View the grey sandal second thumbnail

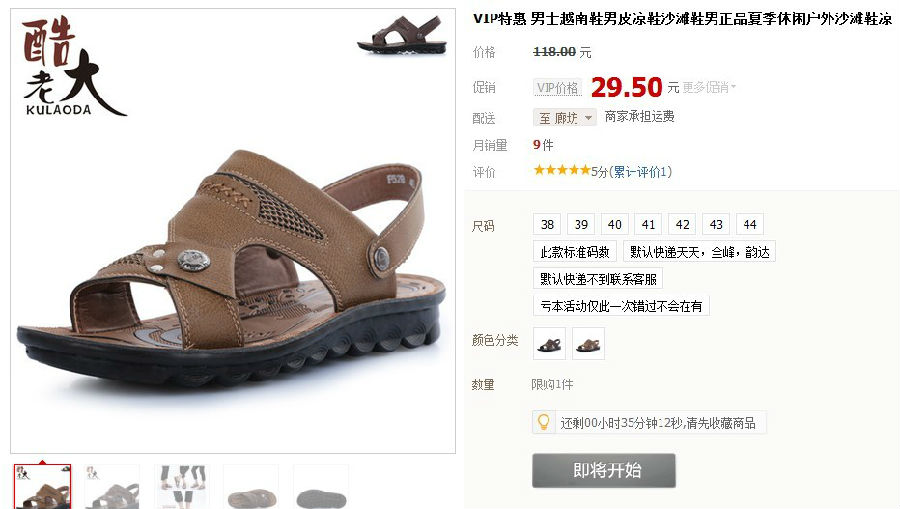[112, 486]
